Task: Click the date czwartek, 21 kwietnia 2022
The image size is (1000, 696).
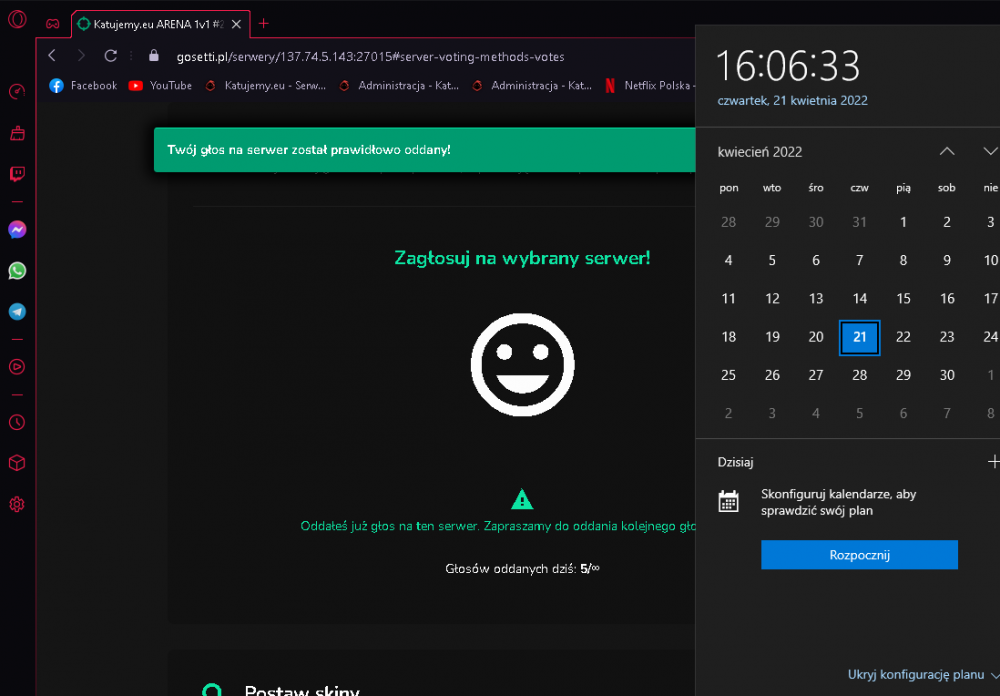Action: pos(792,101)
